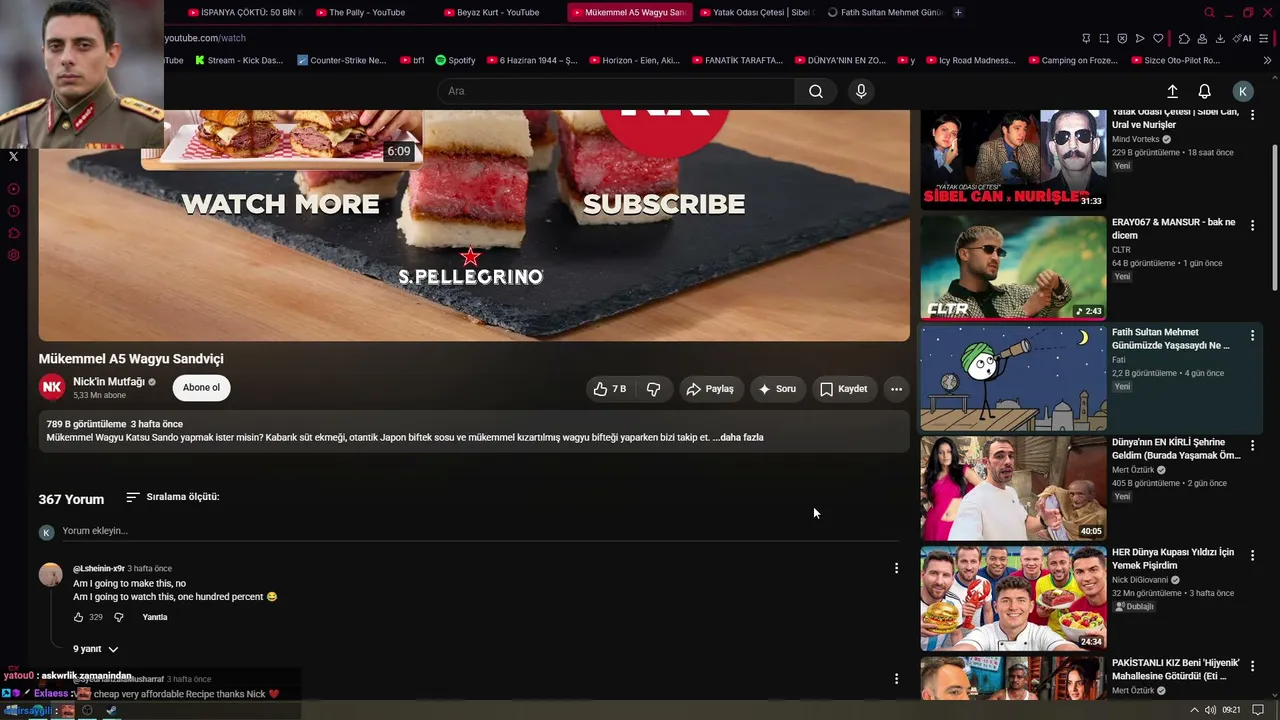
Task: Dislike the Wagyu sandwich video
Action: tap(653, 389)
